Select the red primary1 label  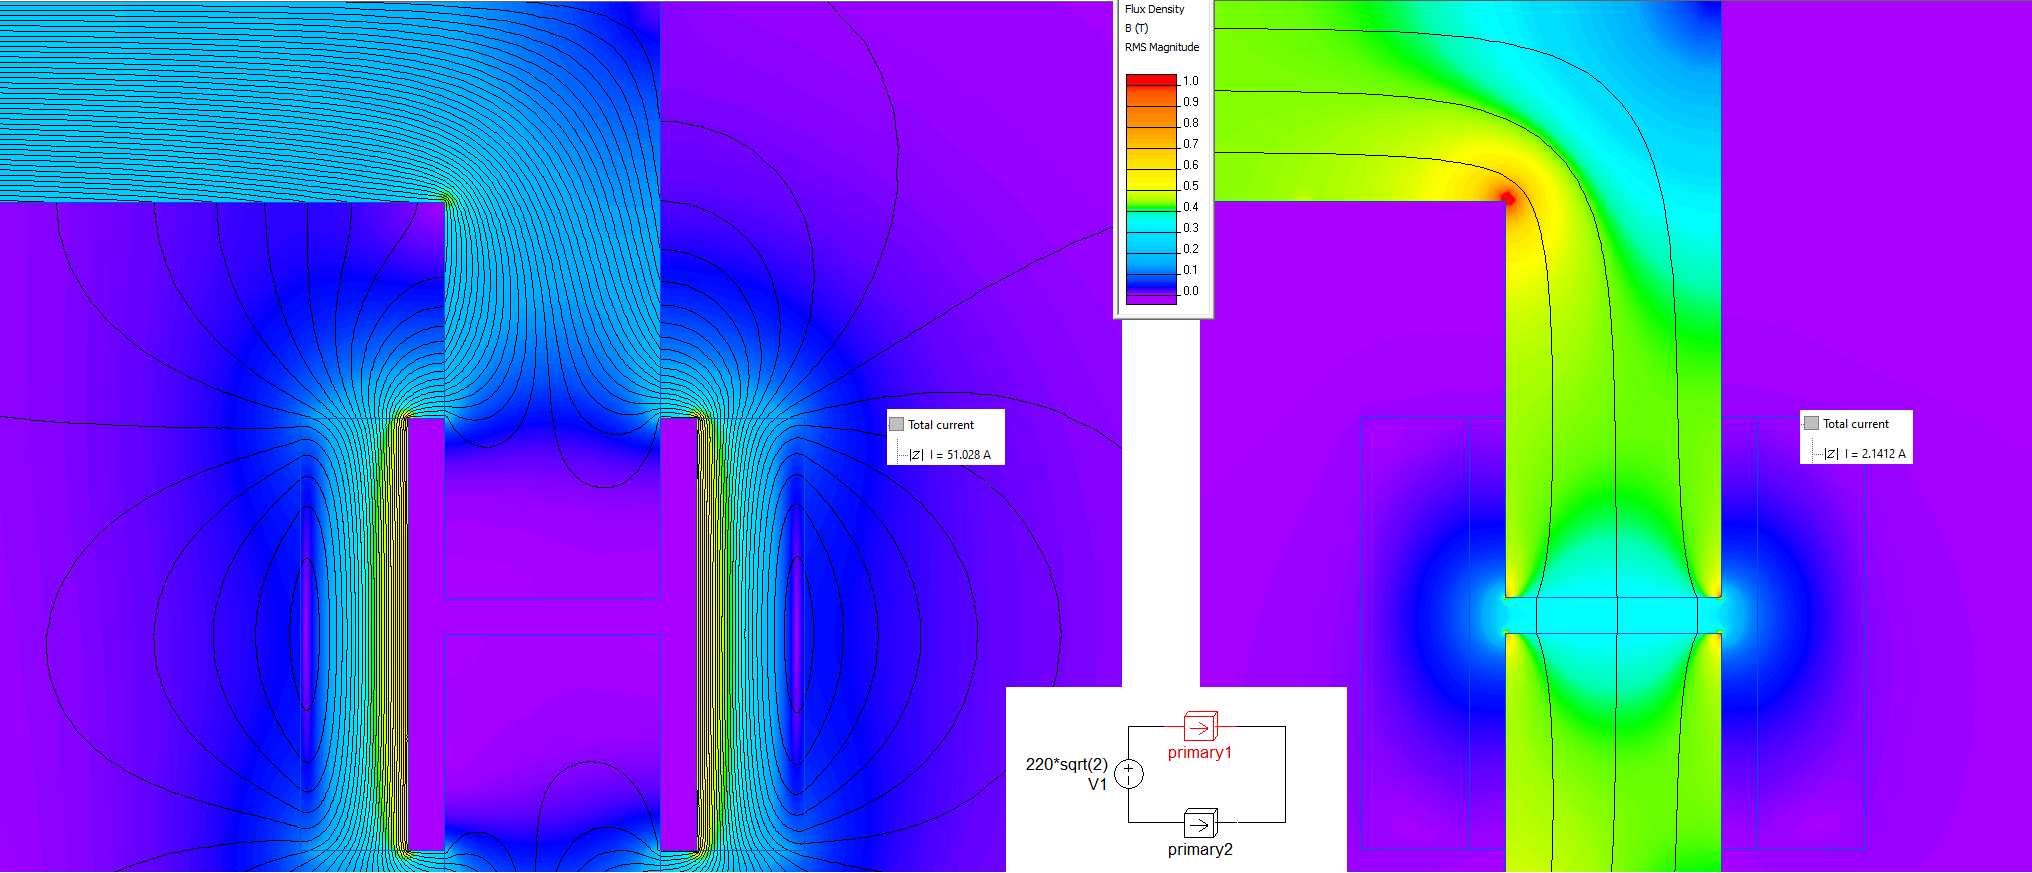pyautogui.click(x=1200, y=752)
